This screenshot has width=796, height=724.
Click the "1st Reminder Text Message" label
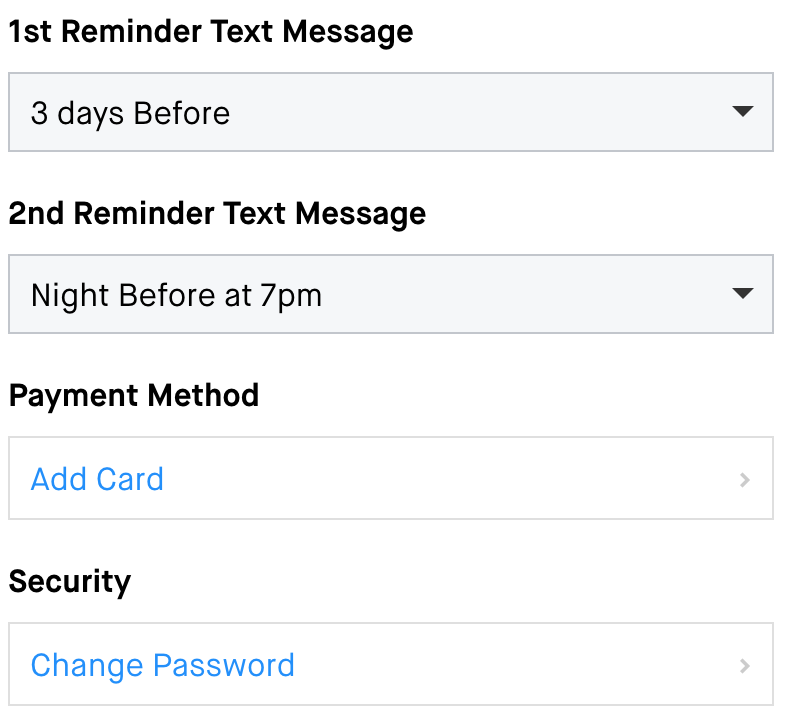tap(210, 31)
